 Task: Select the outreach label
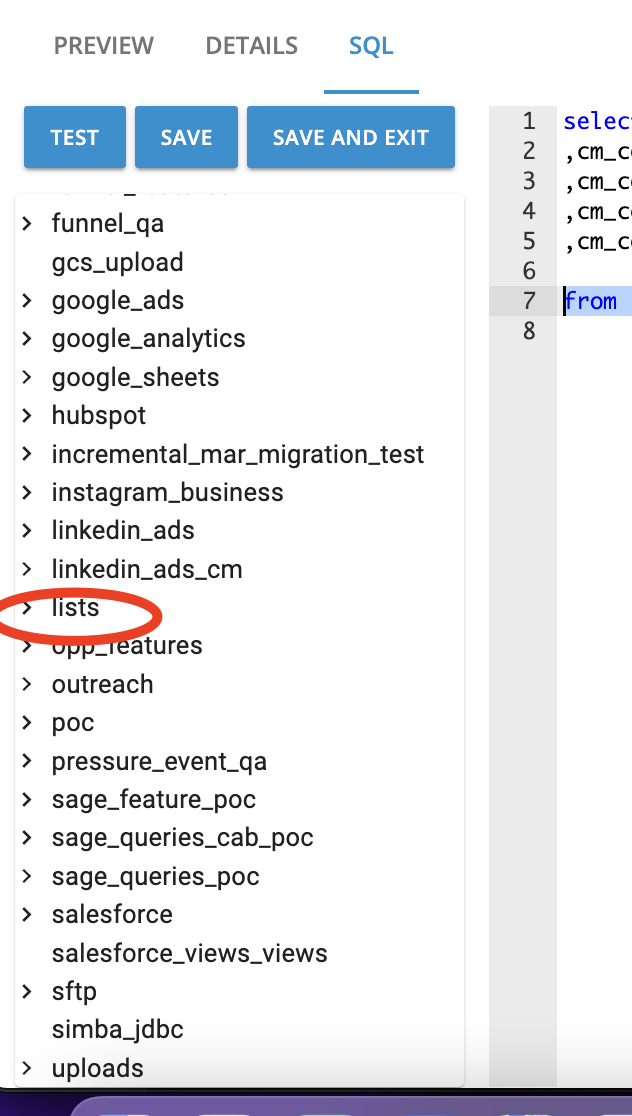coord(102,685)
